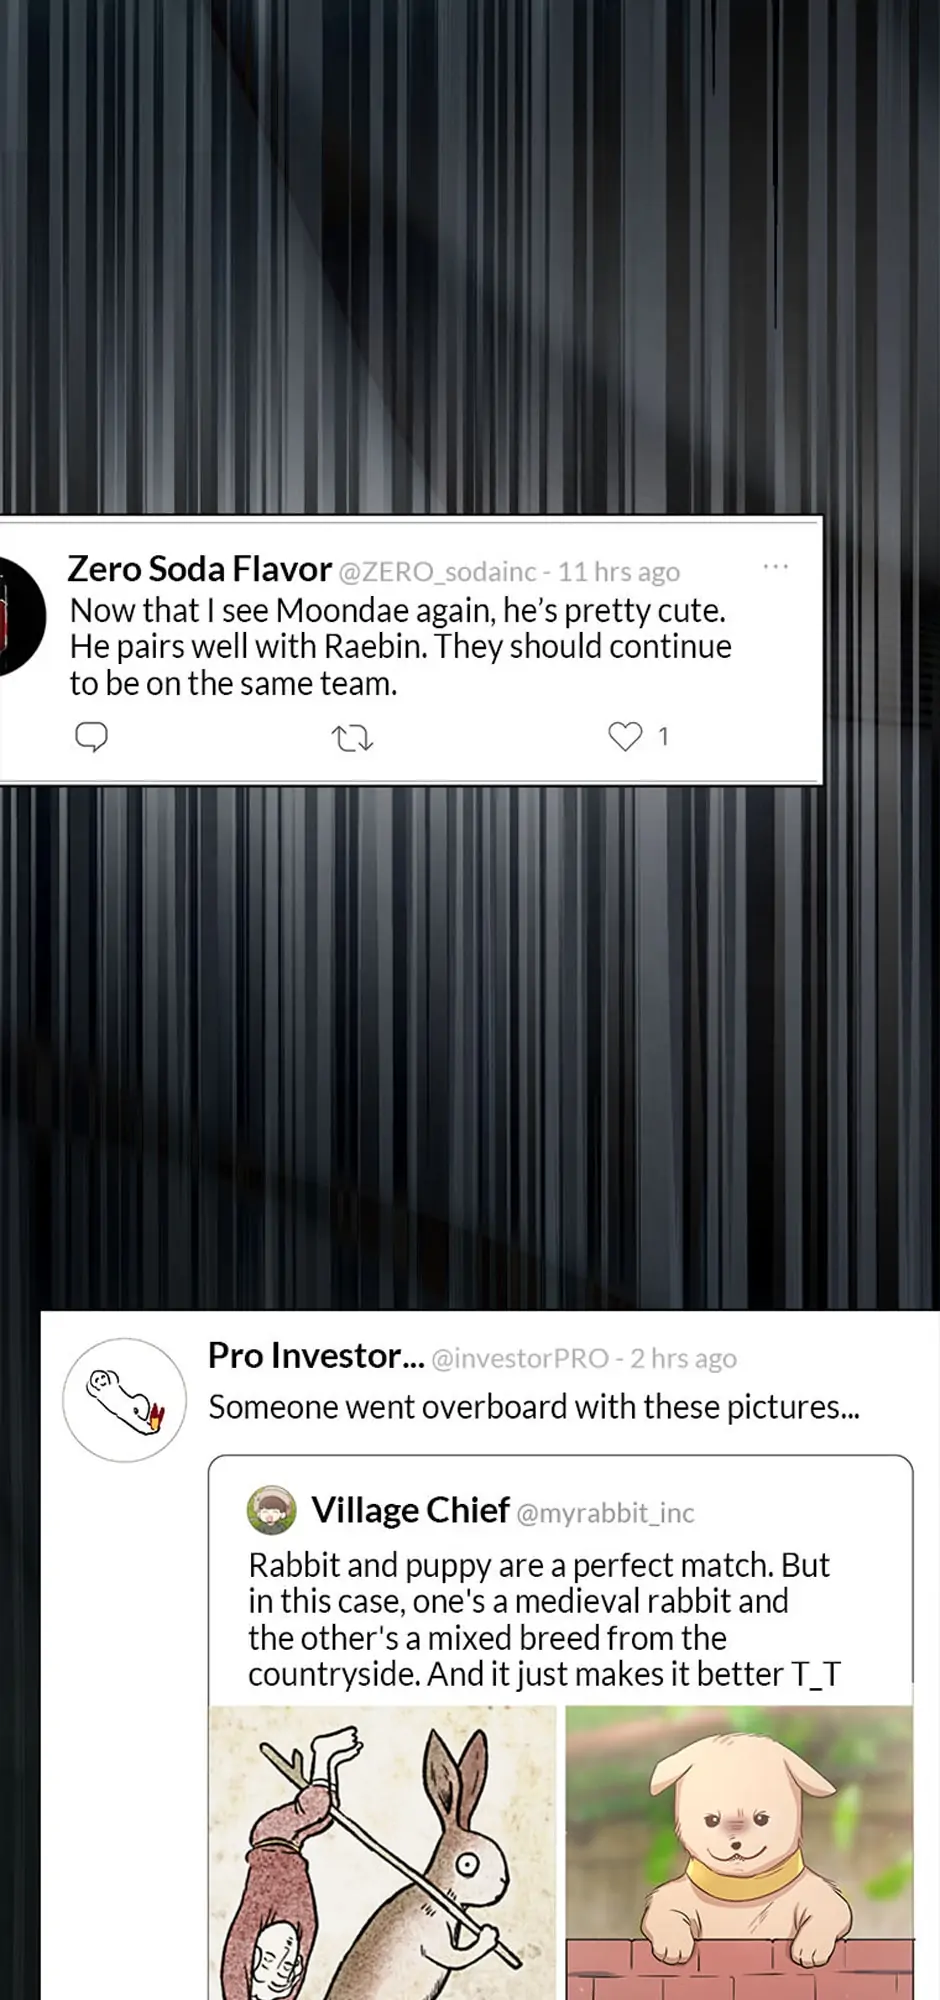Visit the @ZERO_sodainc handle
The width and height of the screenshot is (940, 2000).
[437, 572]
